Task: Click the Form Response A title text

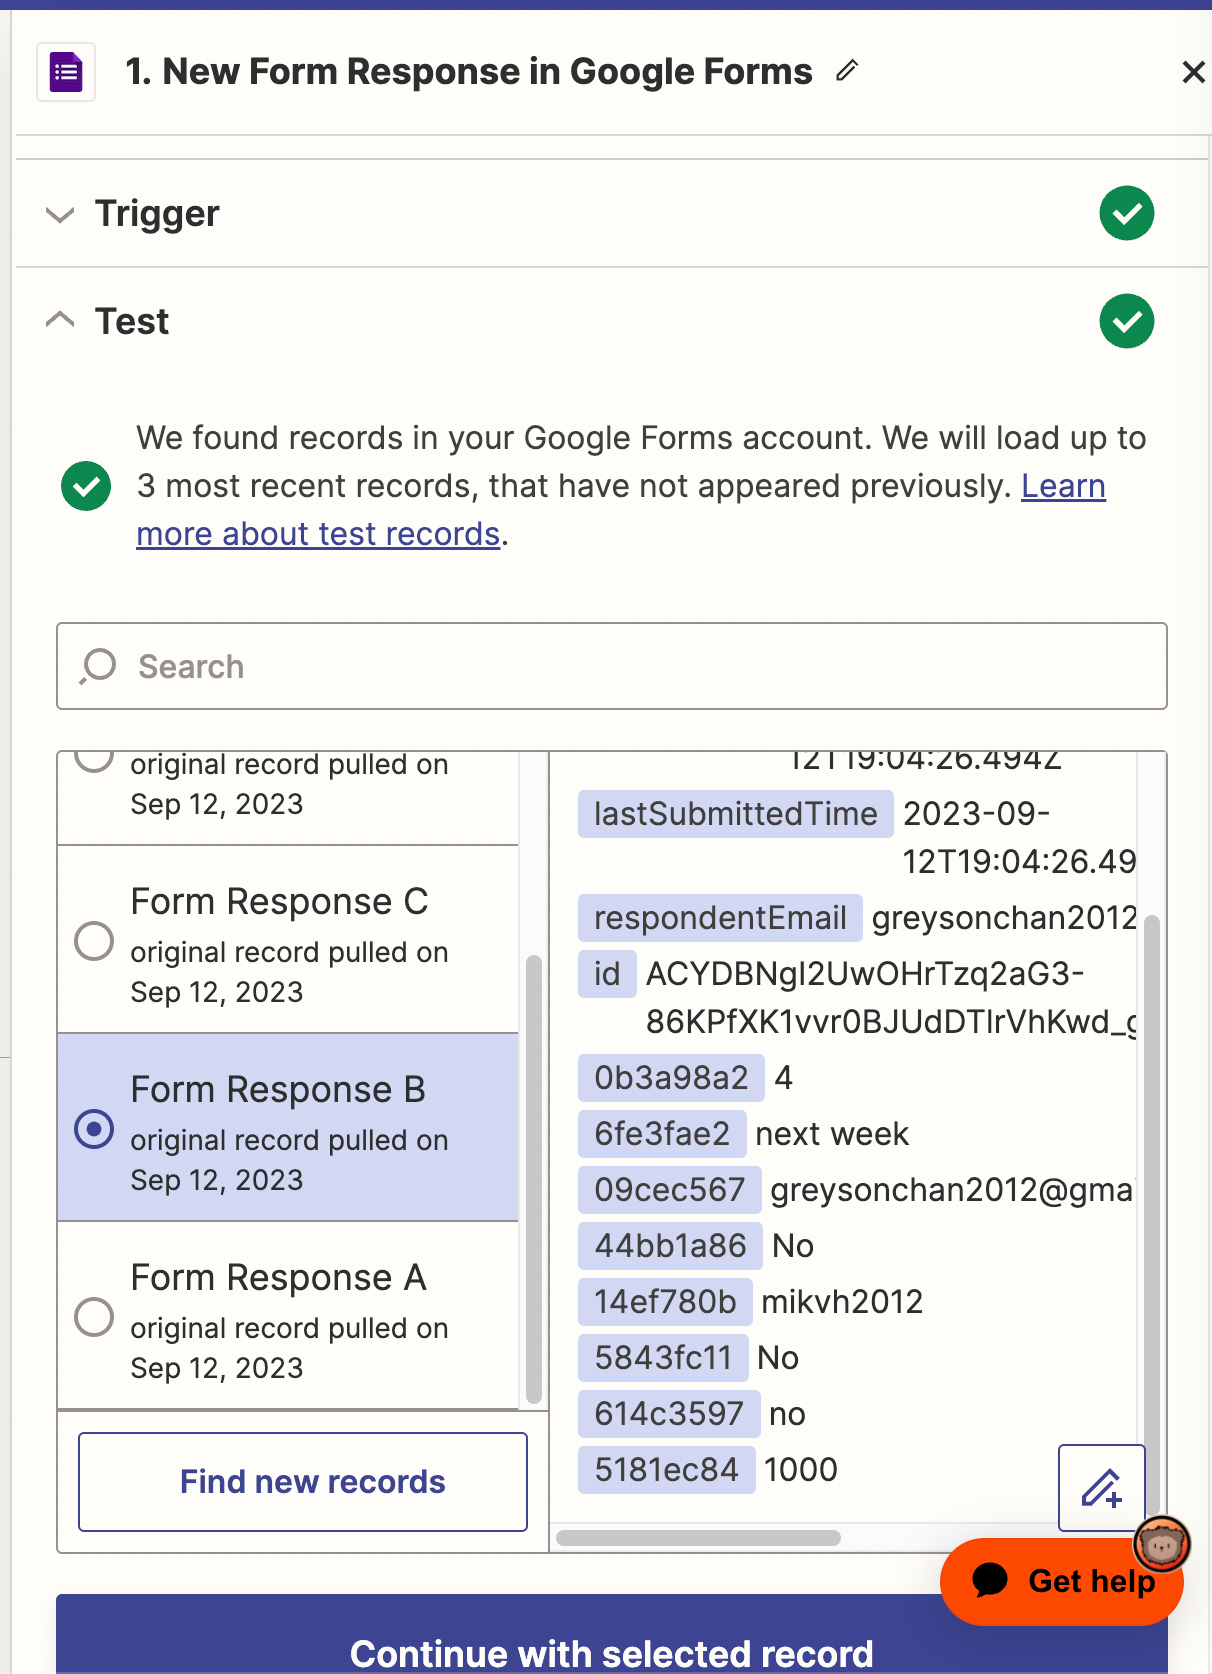Action: 279,1277
